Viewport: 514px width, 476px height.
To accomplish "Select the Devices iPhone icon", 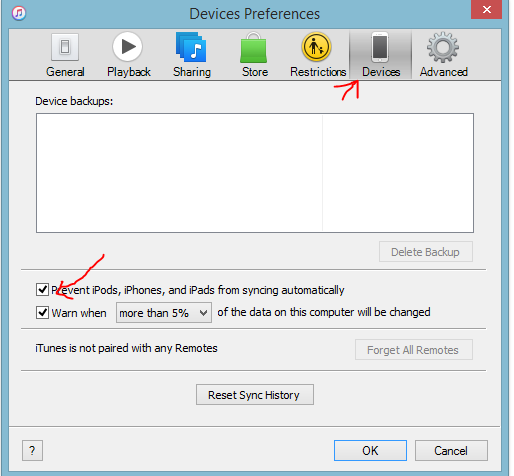I will (380, 47).
